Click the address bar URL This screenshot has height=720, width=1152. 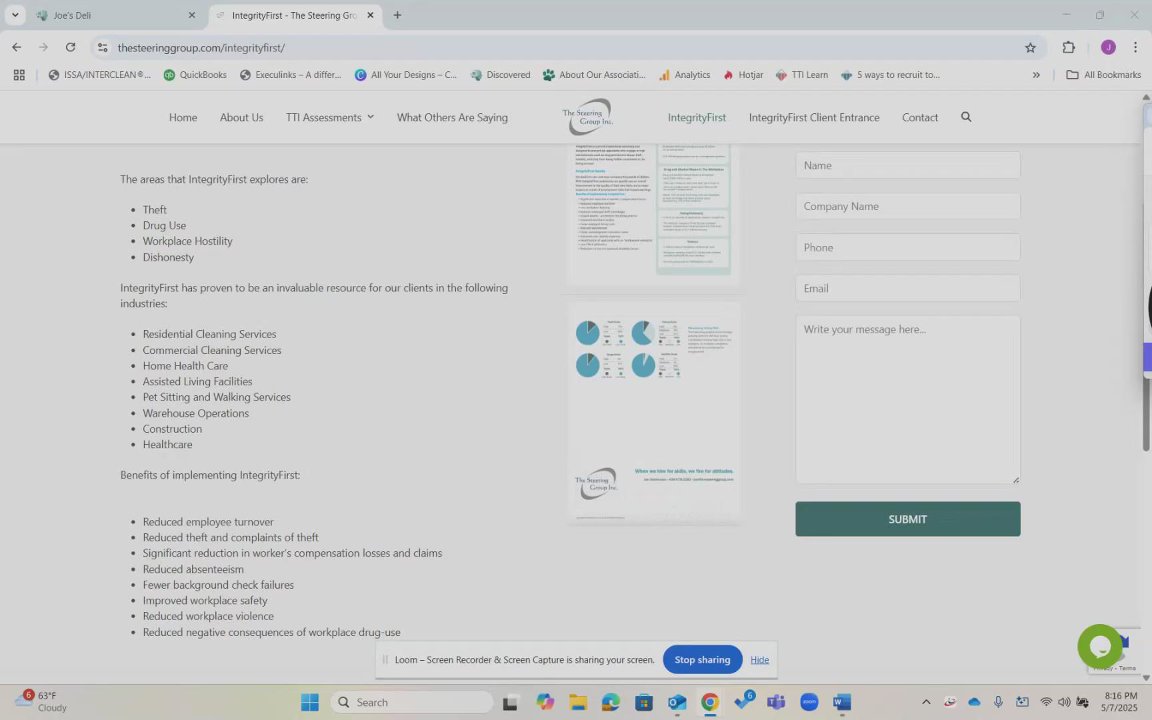[x=201, y=48]
